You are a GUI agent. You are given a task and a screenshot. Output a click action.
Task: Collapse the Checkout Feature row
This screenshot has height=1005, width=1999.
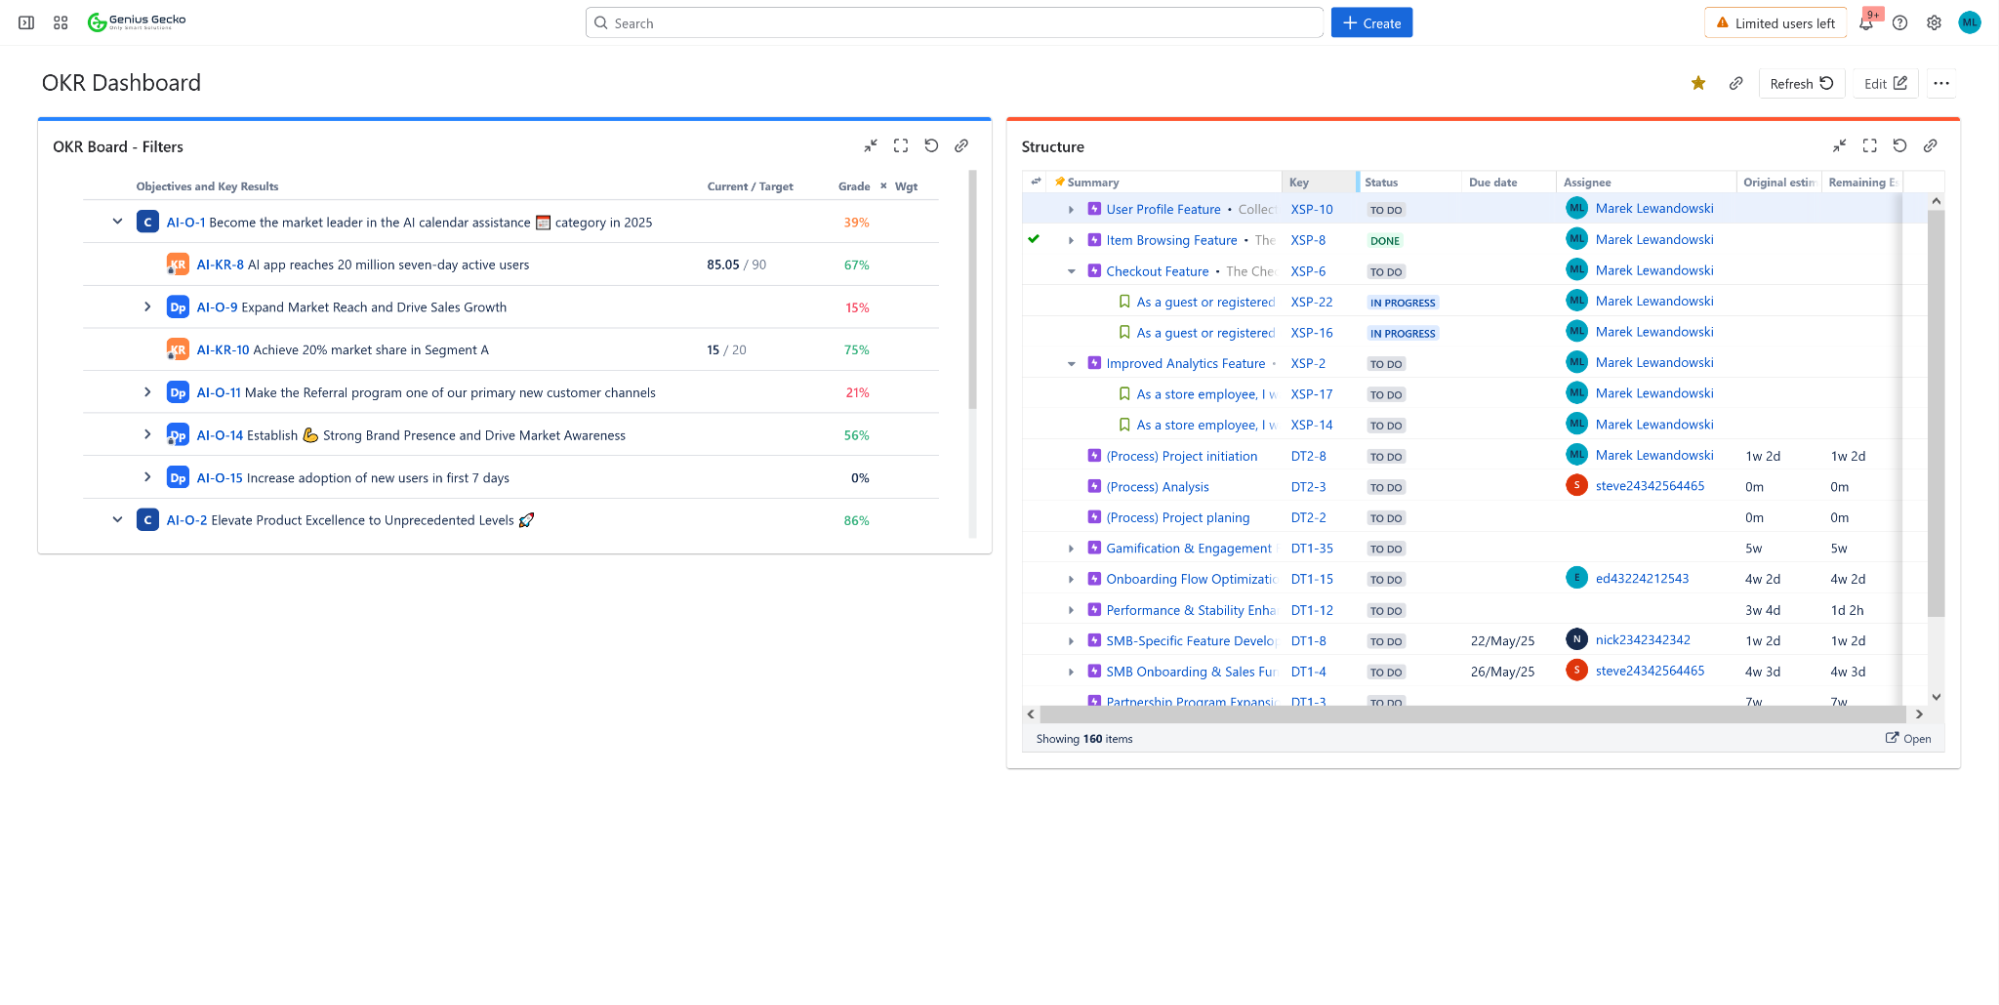click(1071, 271)
